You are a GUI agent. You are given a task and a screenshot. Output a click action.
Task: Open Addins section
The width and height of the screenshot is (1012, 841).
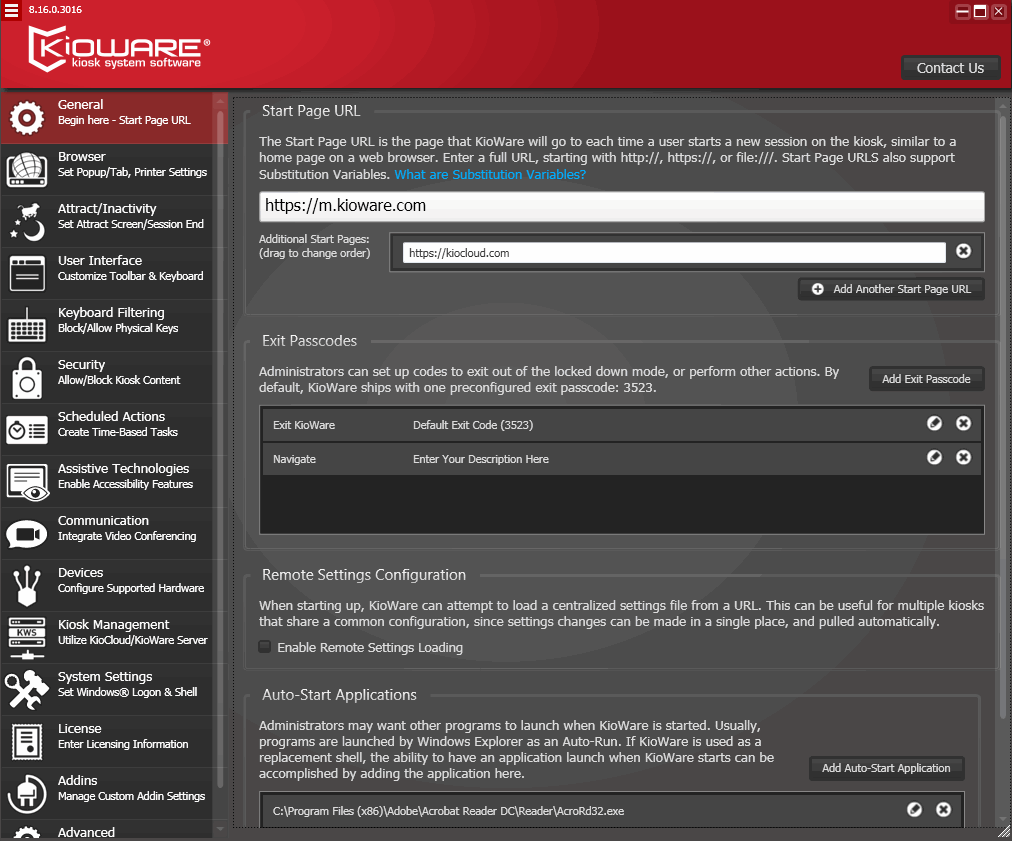point(107,793)
